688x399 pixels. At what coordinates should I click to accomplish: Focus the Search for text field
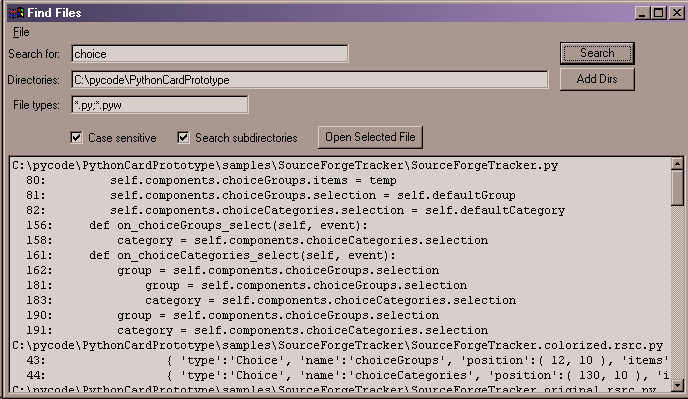coord(210,54)
